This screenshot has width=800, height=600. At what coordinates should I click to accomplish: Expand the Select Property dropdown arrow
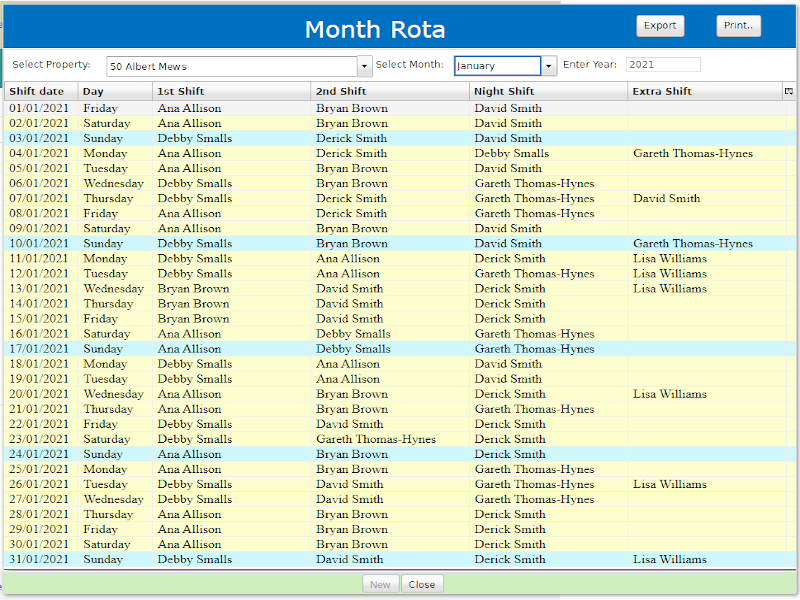click(x=364, y=66)
